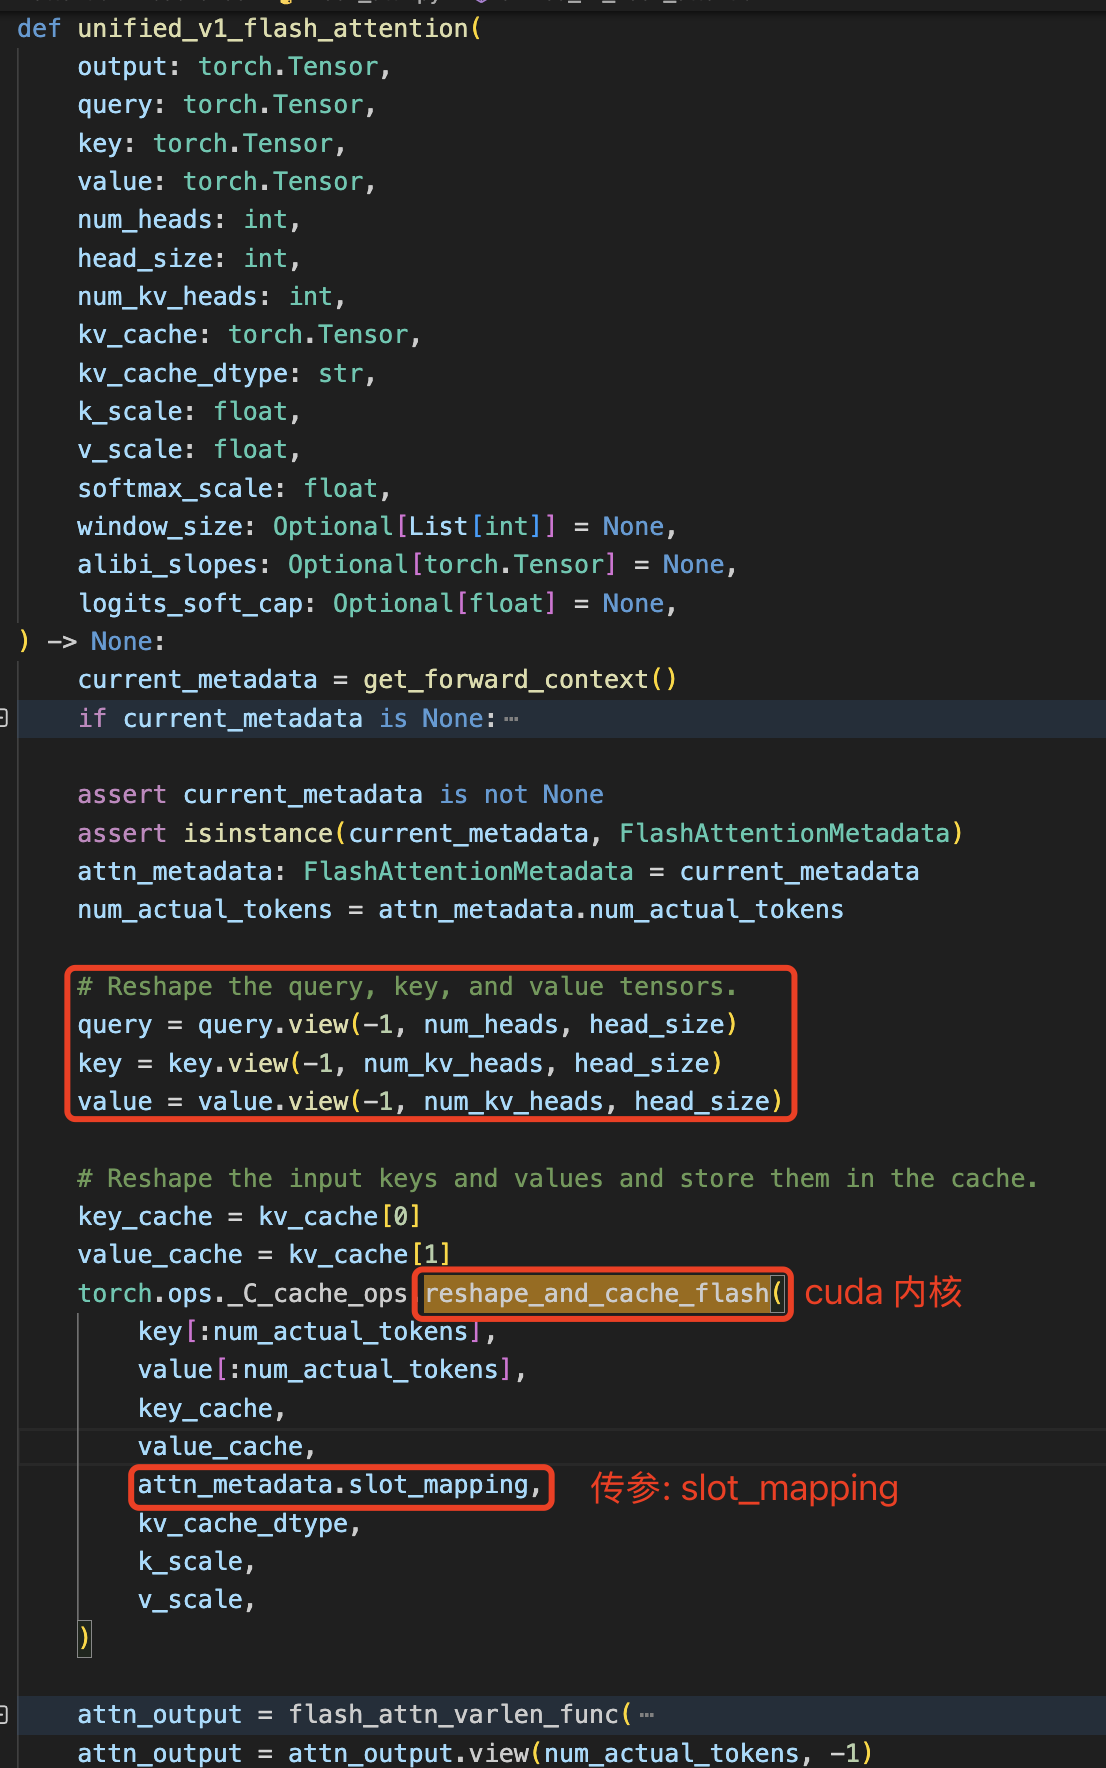The height and width of the screenshot is (1768, 1106).
Task: Click the 'attn_metadata.slot_mapping,' argument
Action: 340,1485
